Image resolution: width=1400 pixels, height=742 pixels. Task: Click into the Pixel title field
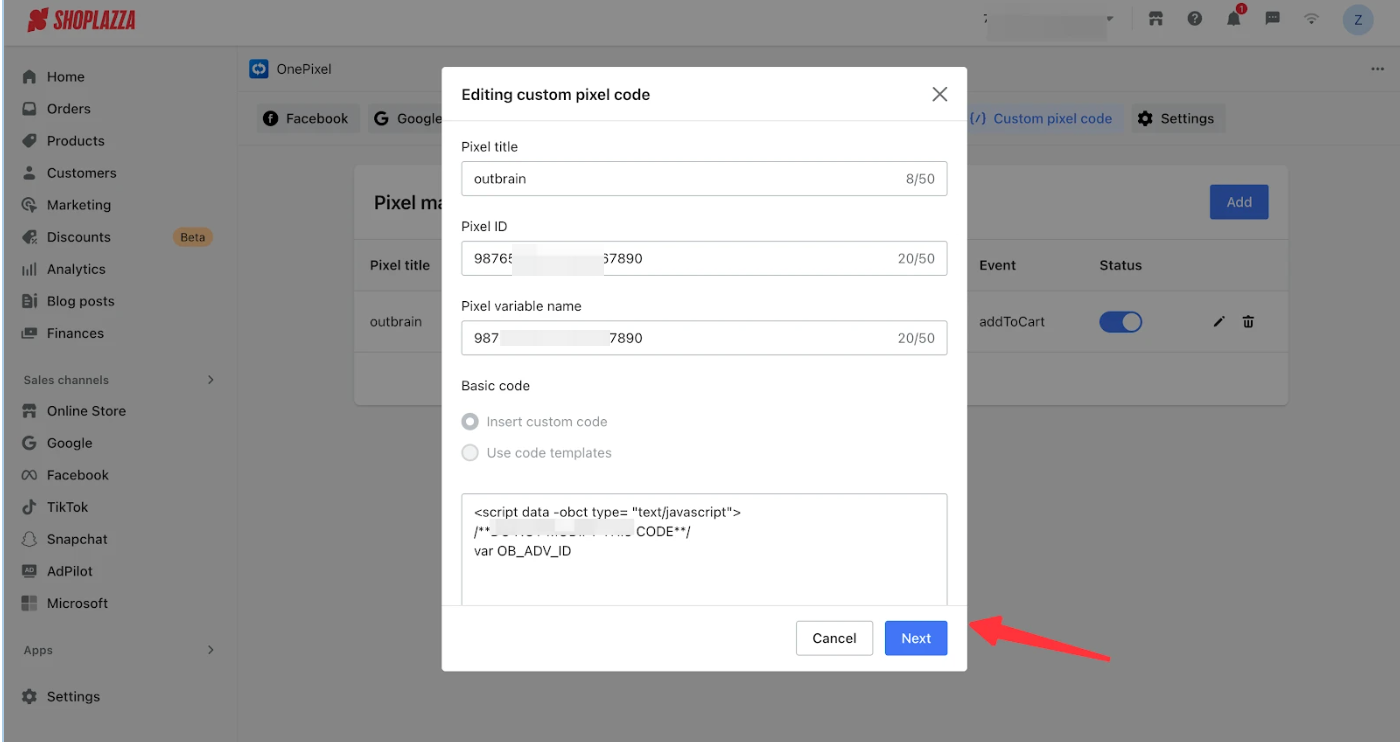[x=680, y=179]
